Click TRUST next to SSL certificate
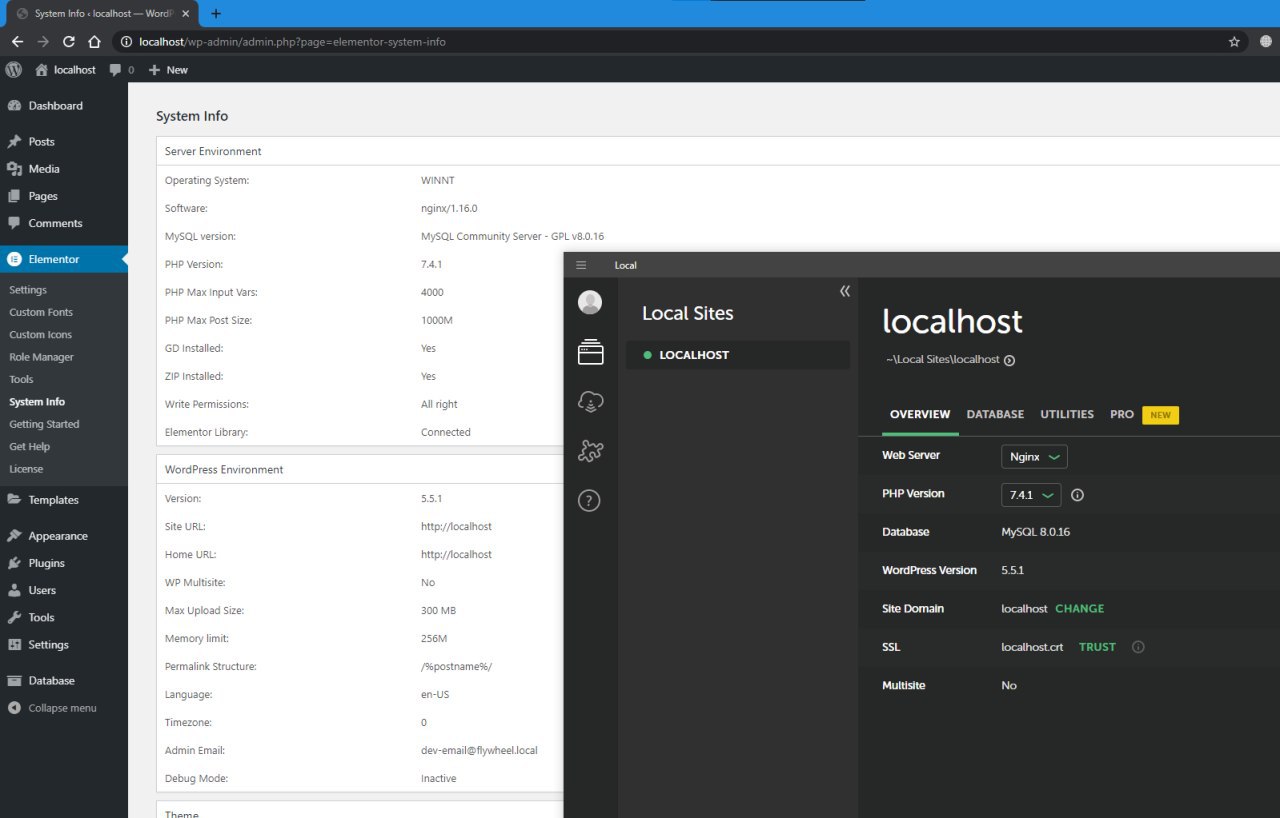Screen dimensions: 1280x818 [1097, 647]
